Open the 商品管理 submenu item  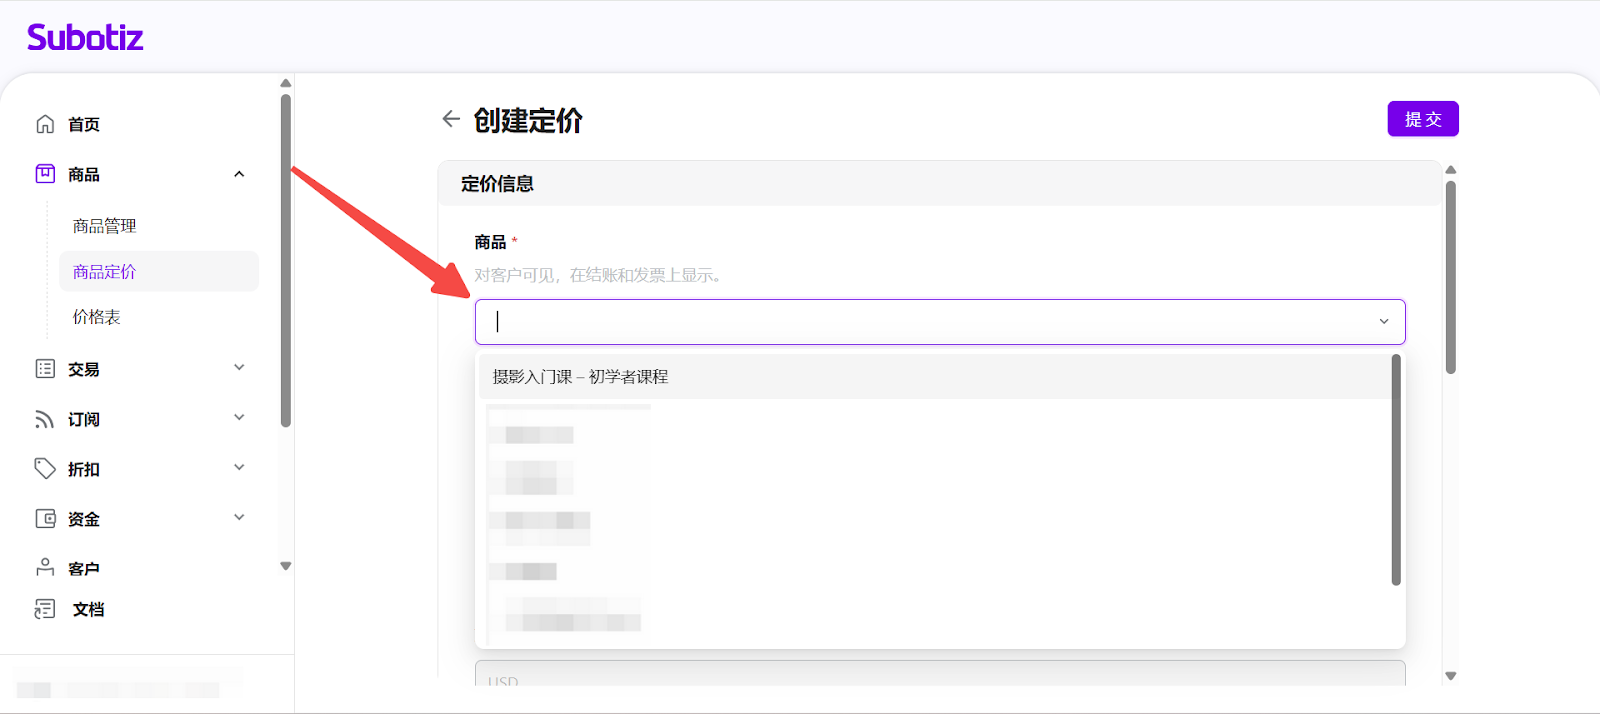(x=104, y=226)
